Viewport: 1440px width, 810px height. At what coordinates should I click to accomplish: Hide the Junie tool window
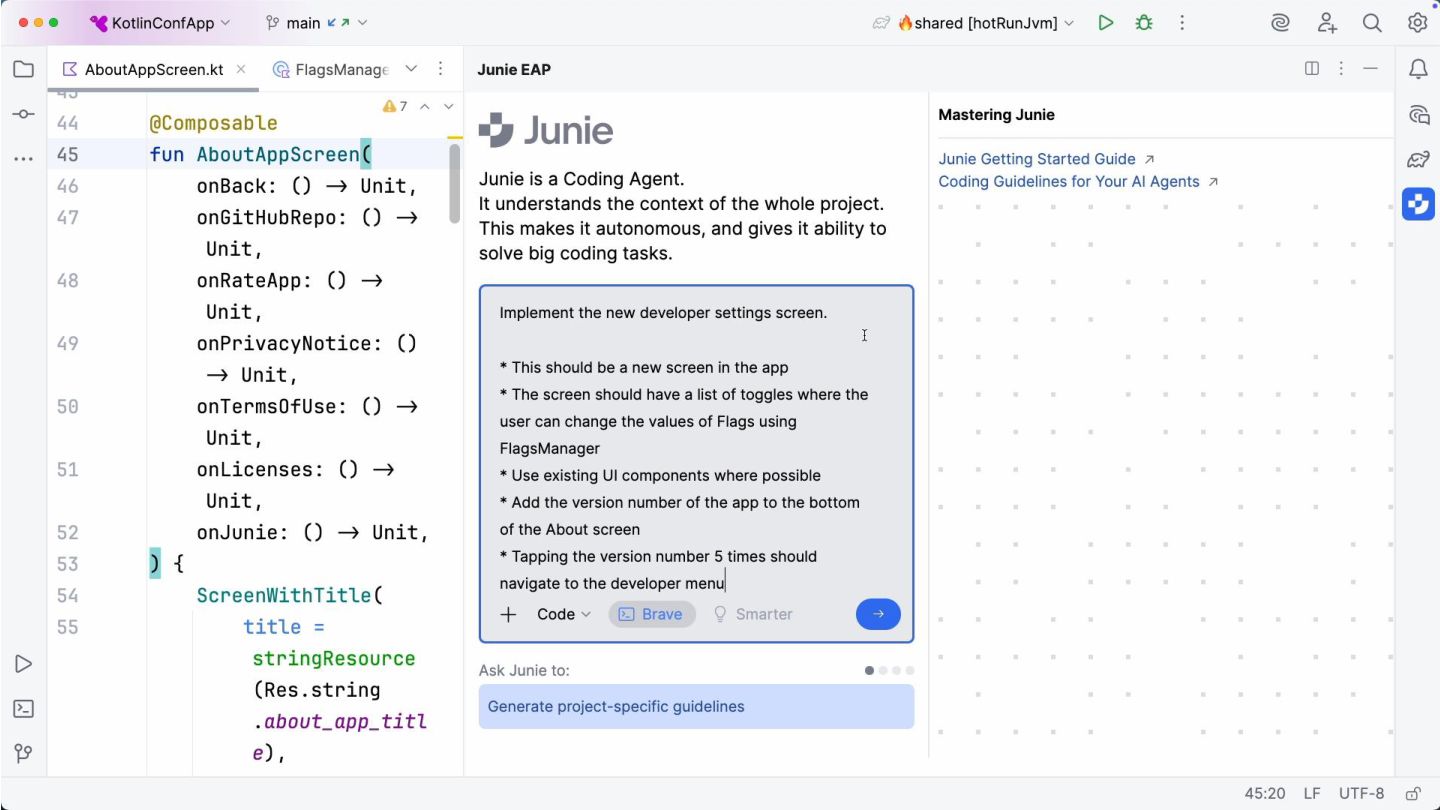1371,69
